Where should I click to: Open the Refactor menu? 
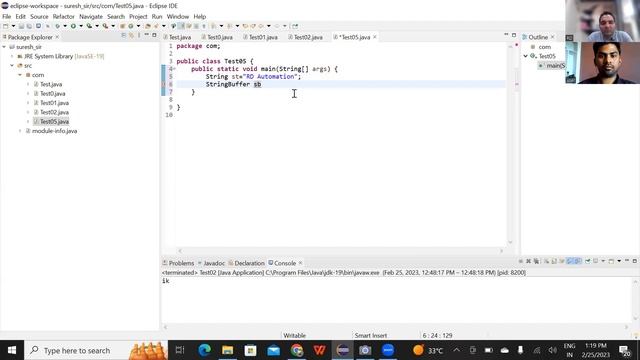click(x=63, y=16)
